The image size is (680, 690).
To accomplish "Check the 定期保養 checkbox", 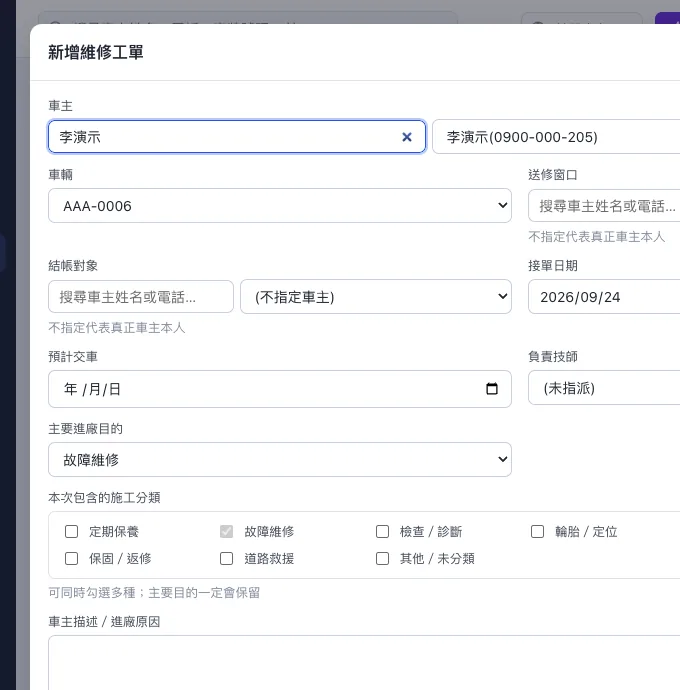I will [x=71, y=532].
